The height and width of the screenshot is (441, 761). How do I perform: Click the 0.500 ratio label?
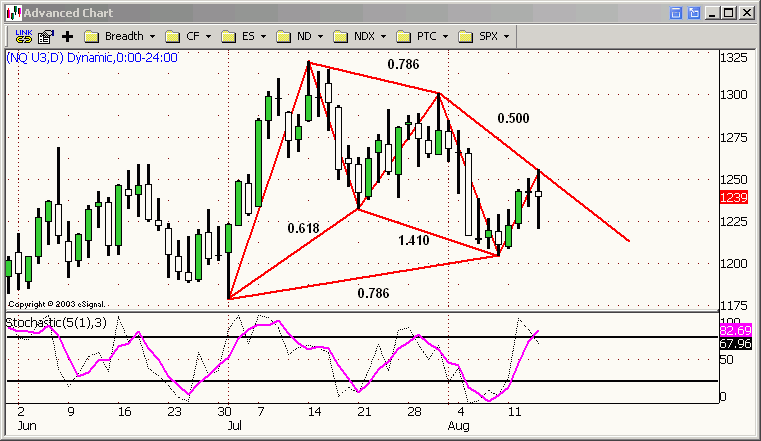pyautogui.click(x=513, y=118)
